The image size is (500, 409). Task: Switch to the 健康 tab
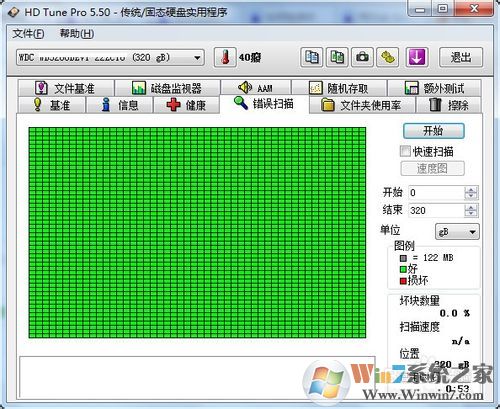tap(186, 105)
